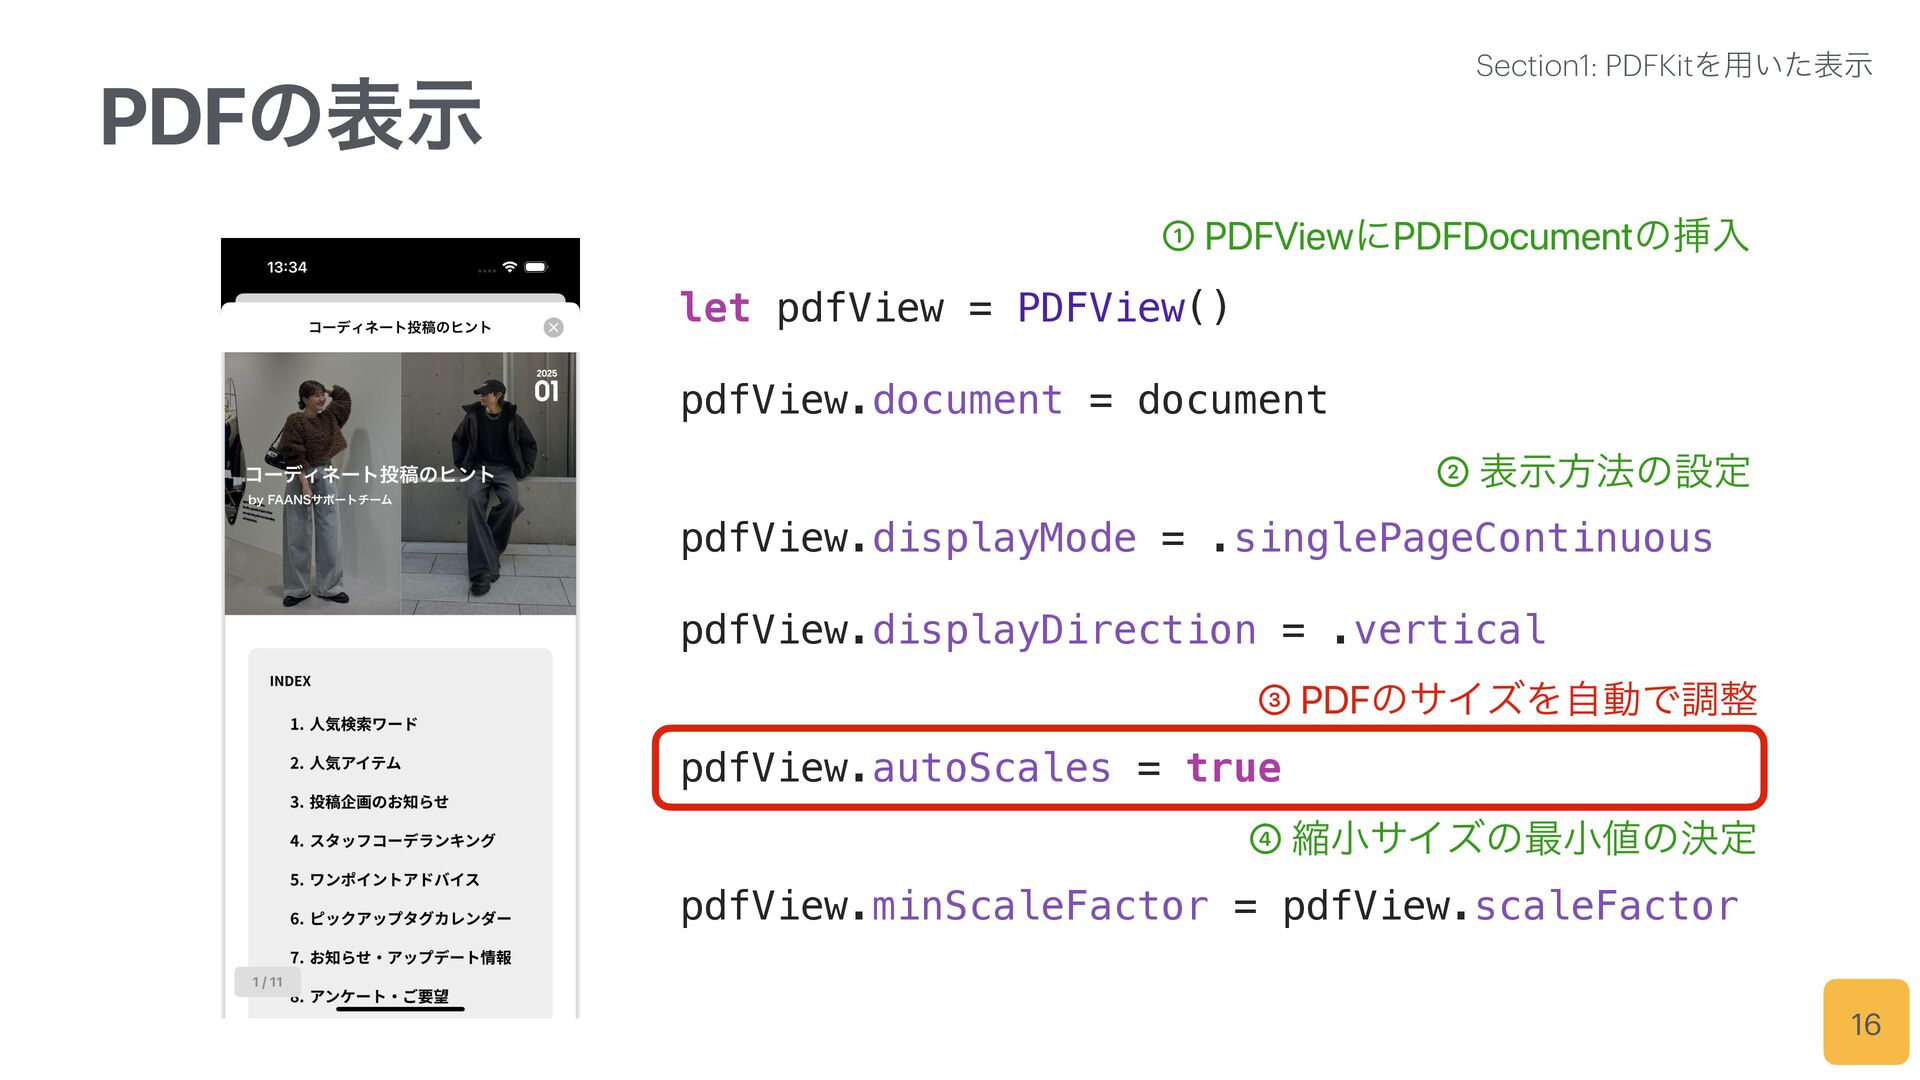Screen dimensions: 1920x1080
Task: Open index item 6. ピックアップタグカレンダー
Action: 400,919
